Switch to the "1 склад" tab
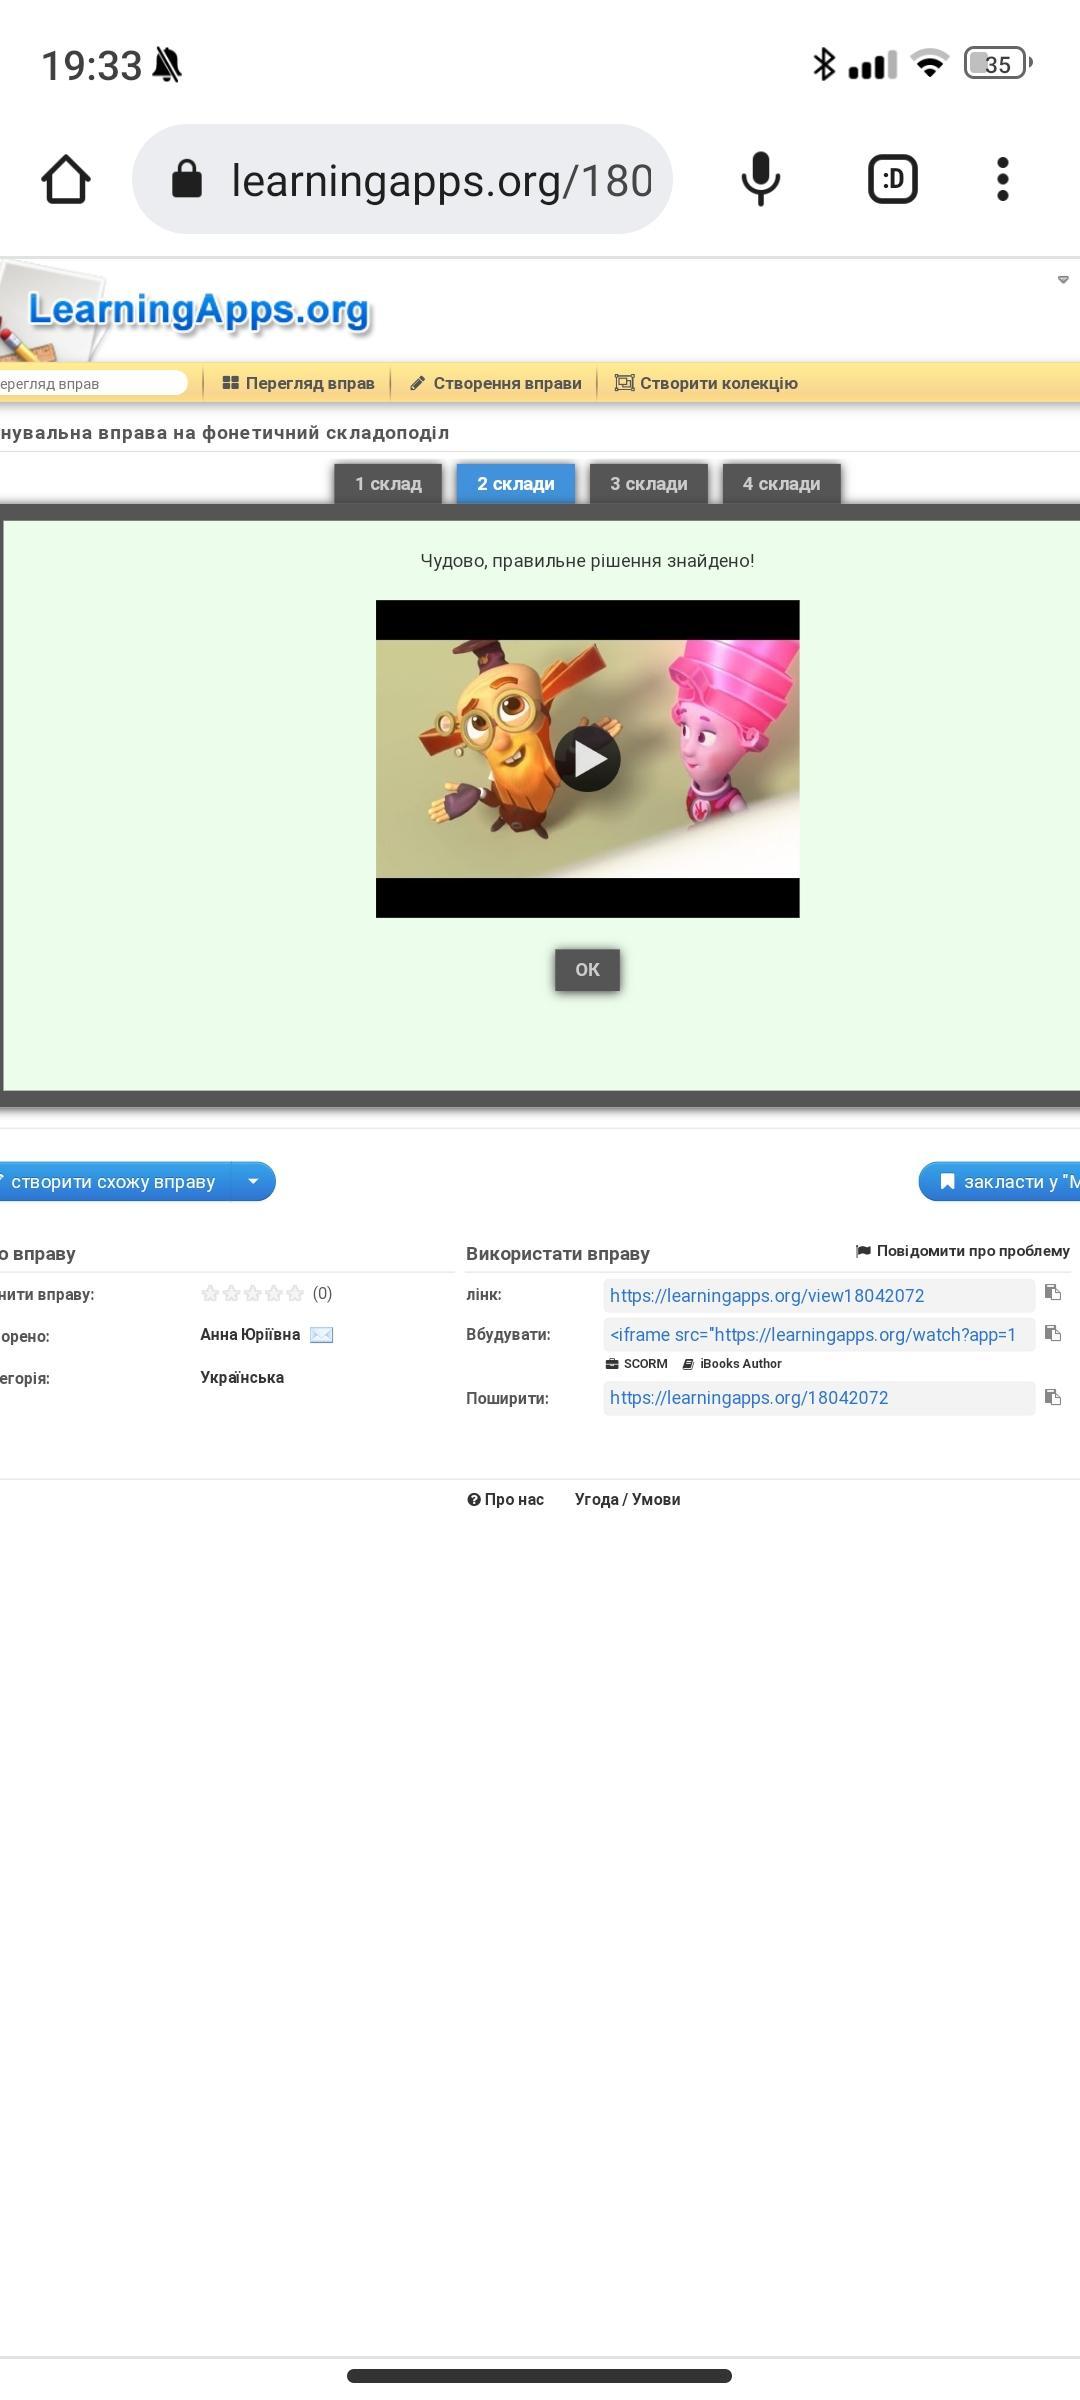Viewport: 1080px width, 2400px height. (x=388, y=484)
